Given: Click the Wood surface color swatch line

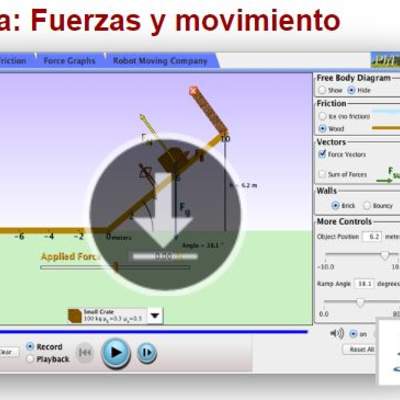Looking at the screenshot, I should 386,128.
